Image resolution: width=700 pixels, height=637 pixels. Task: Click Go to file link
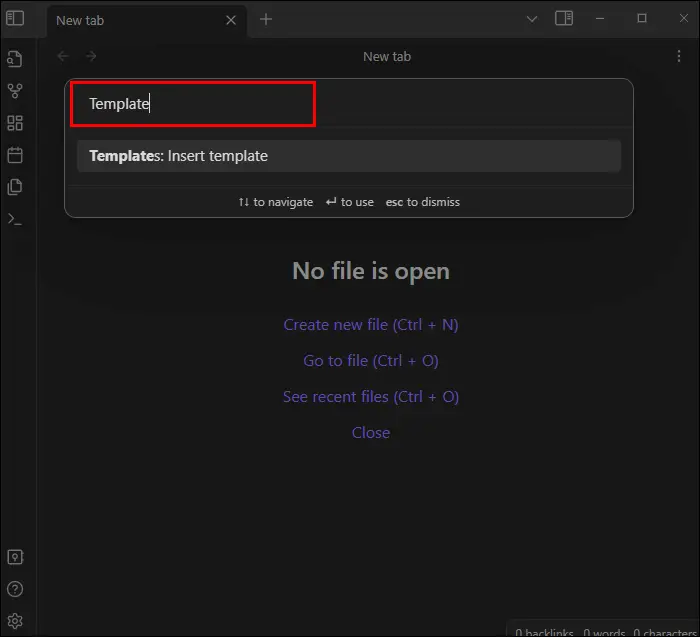point(371,361)
